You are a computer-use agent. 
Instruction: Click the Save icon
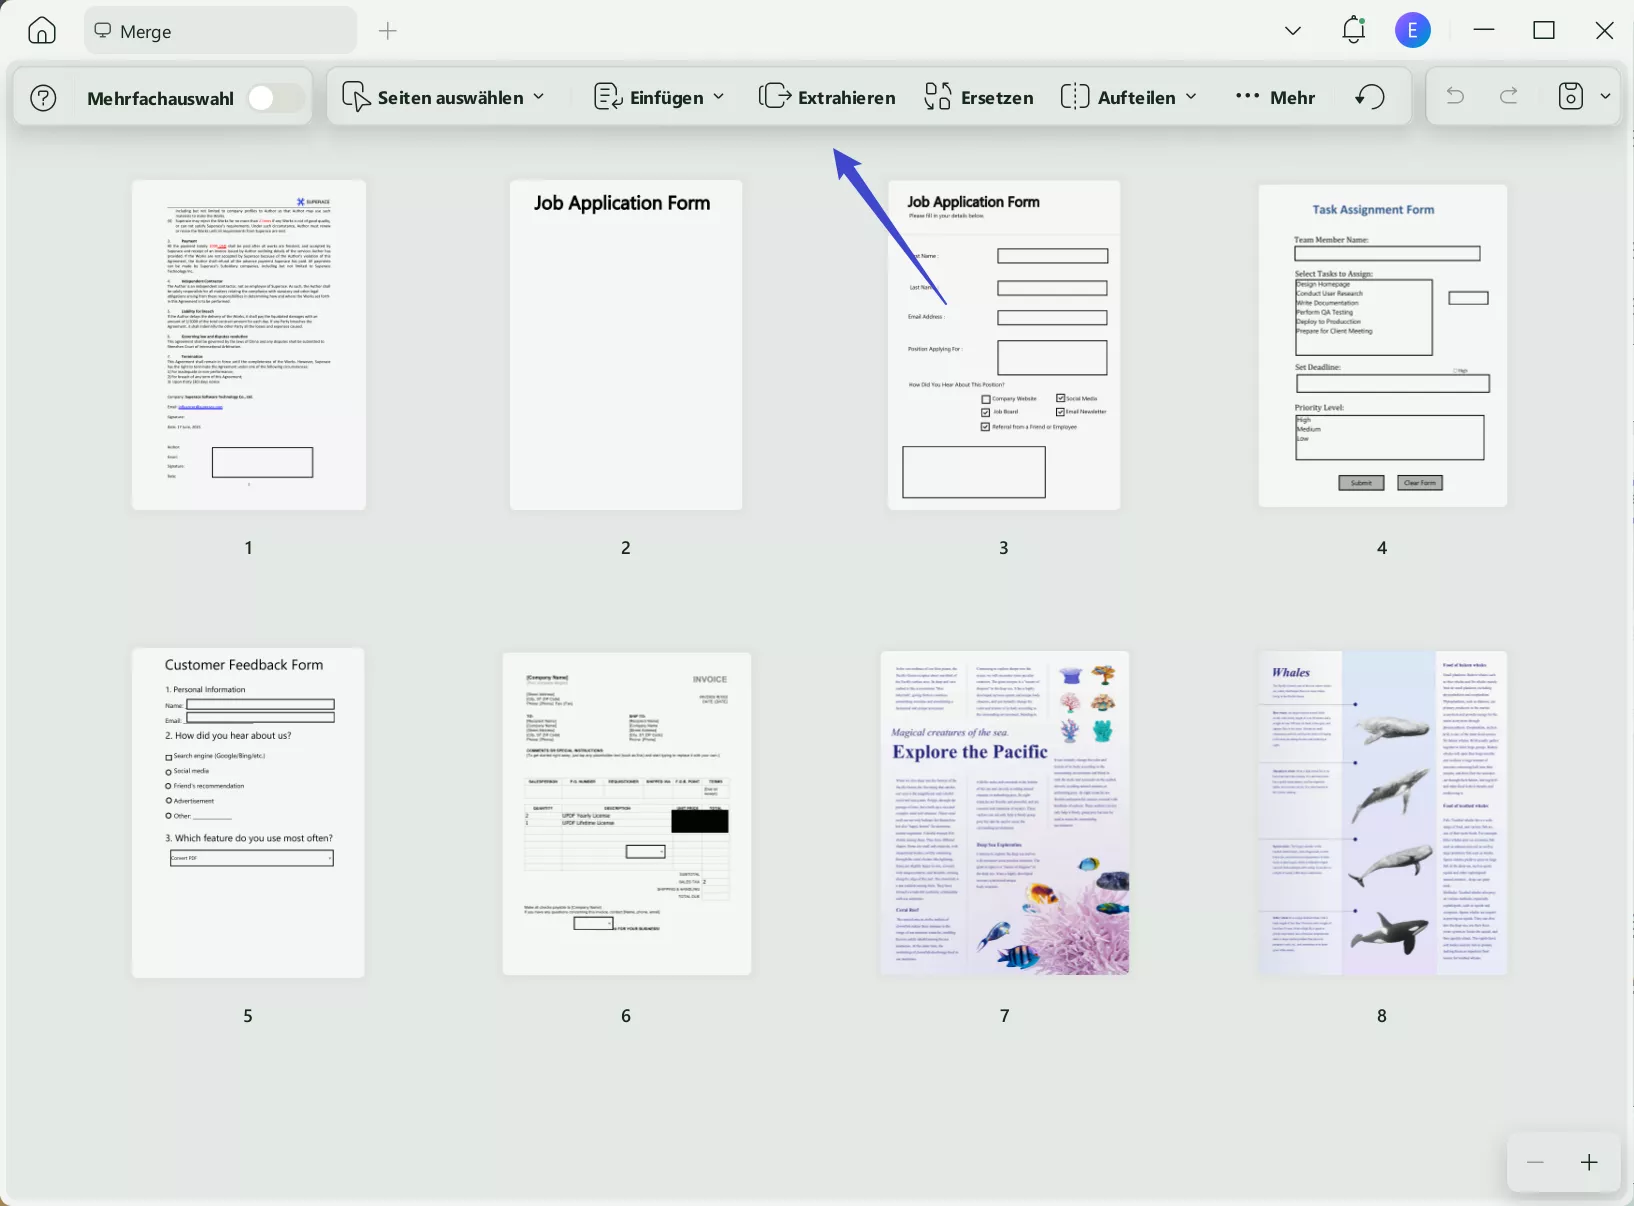click(1570, 96)
